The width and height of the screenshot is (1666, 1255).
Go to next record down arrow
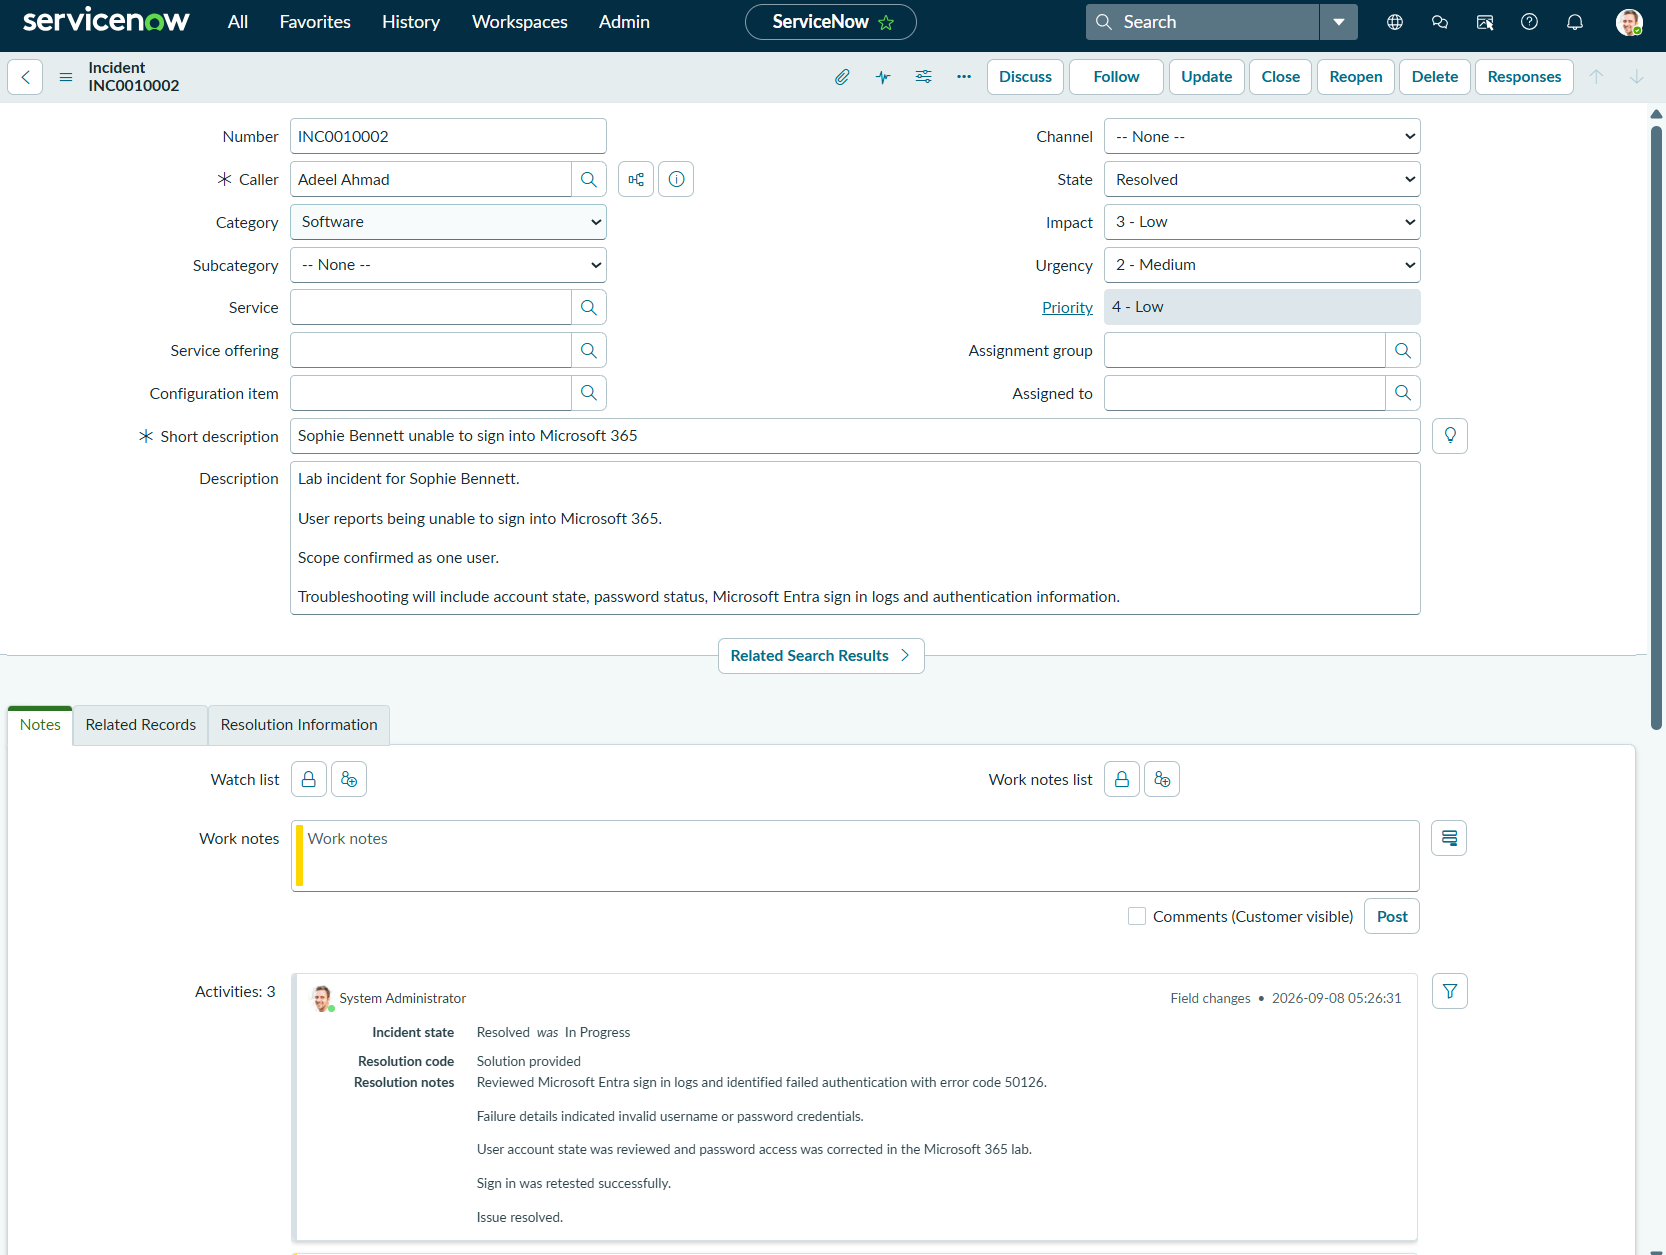pyautogui.click(x=1637, y=77)
